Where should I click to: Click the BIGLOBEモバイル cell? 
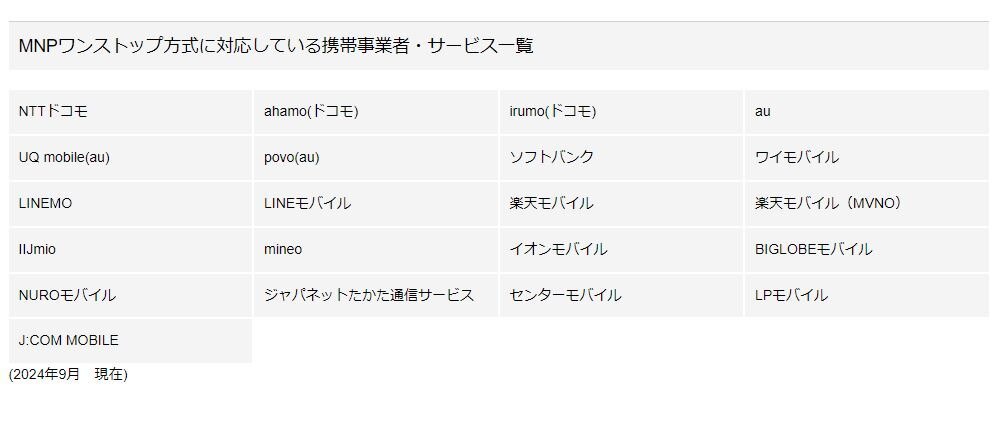click(867, 249)
